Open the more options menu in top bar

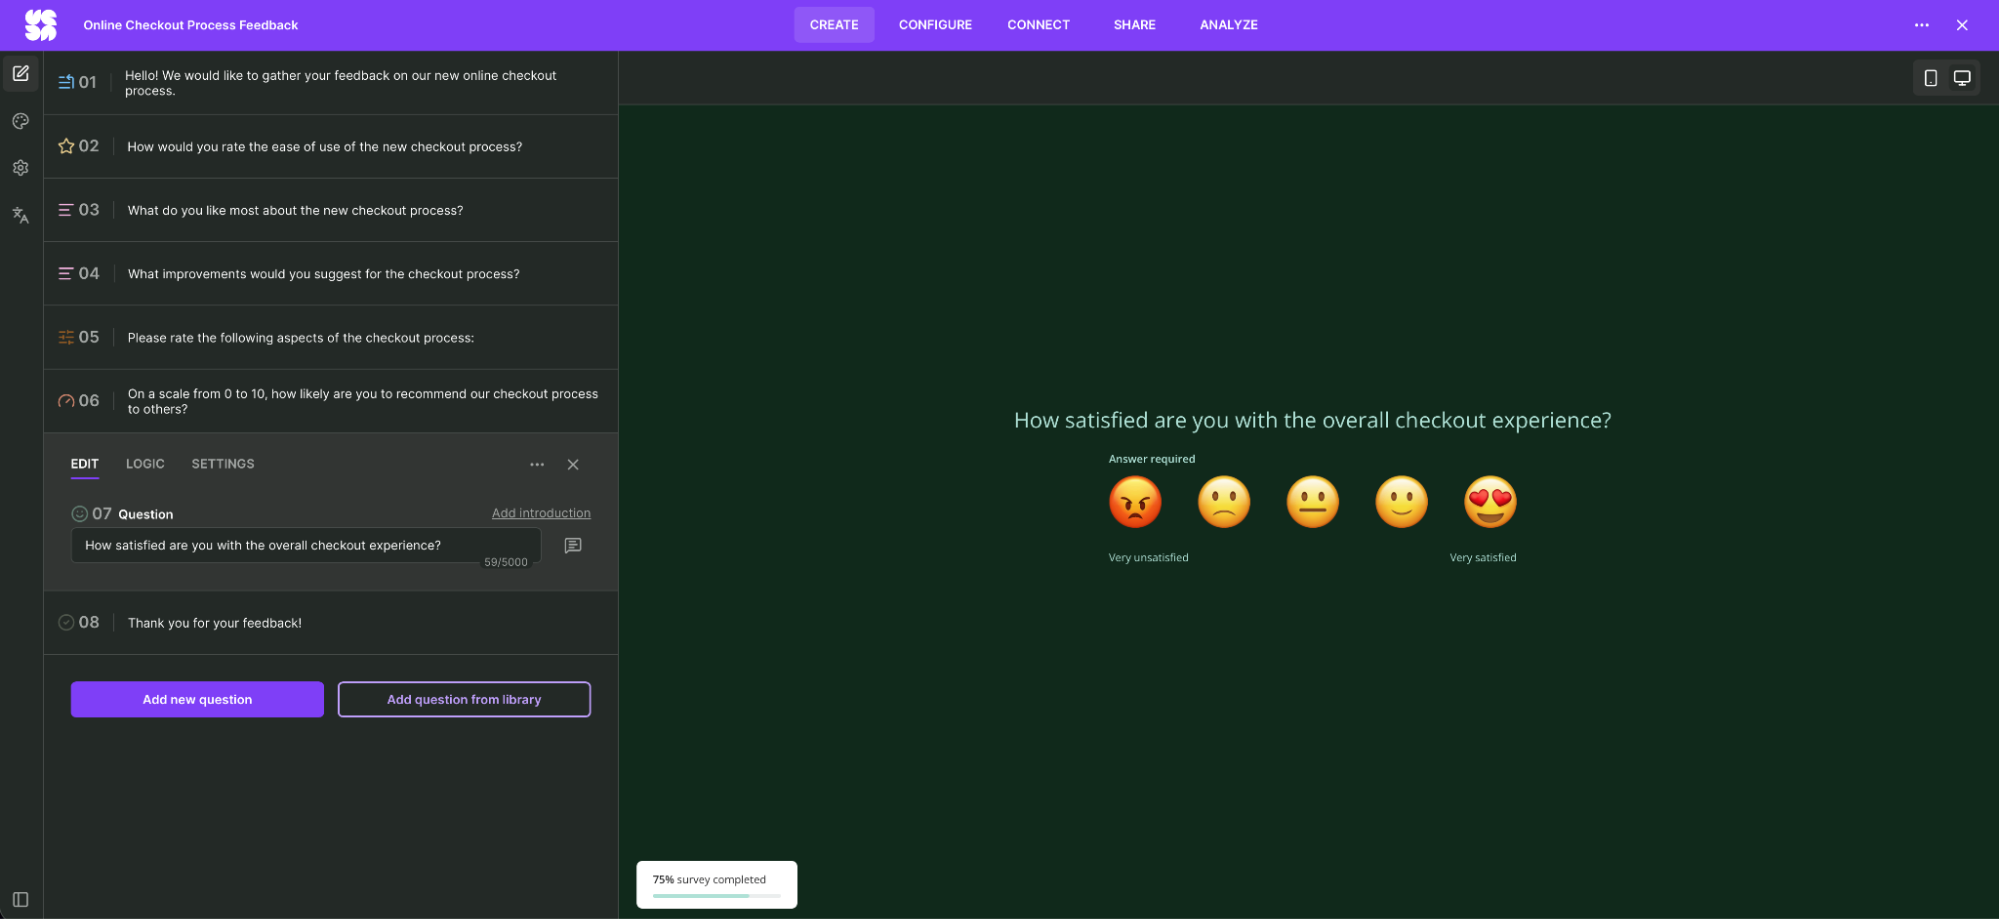pos(1921,25)
